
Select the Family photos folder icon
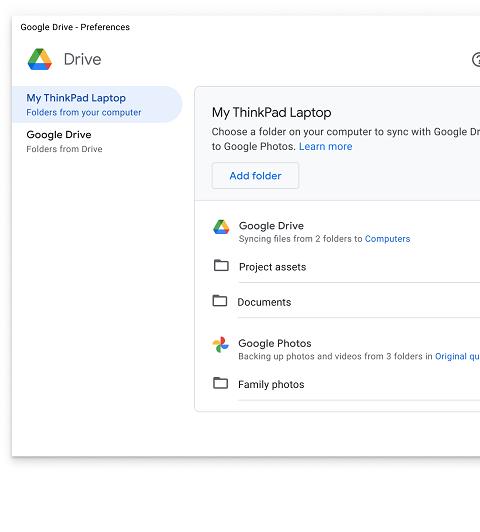point(220,383)
